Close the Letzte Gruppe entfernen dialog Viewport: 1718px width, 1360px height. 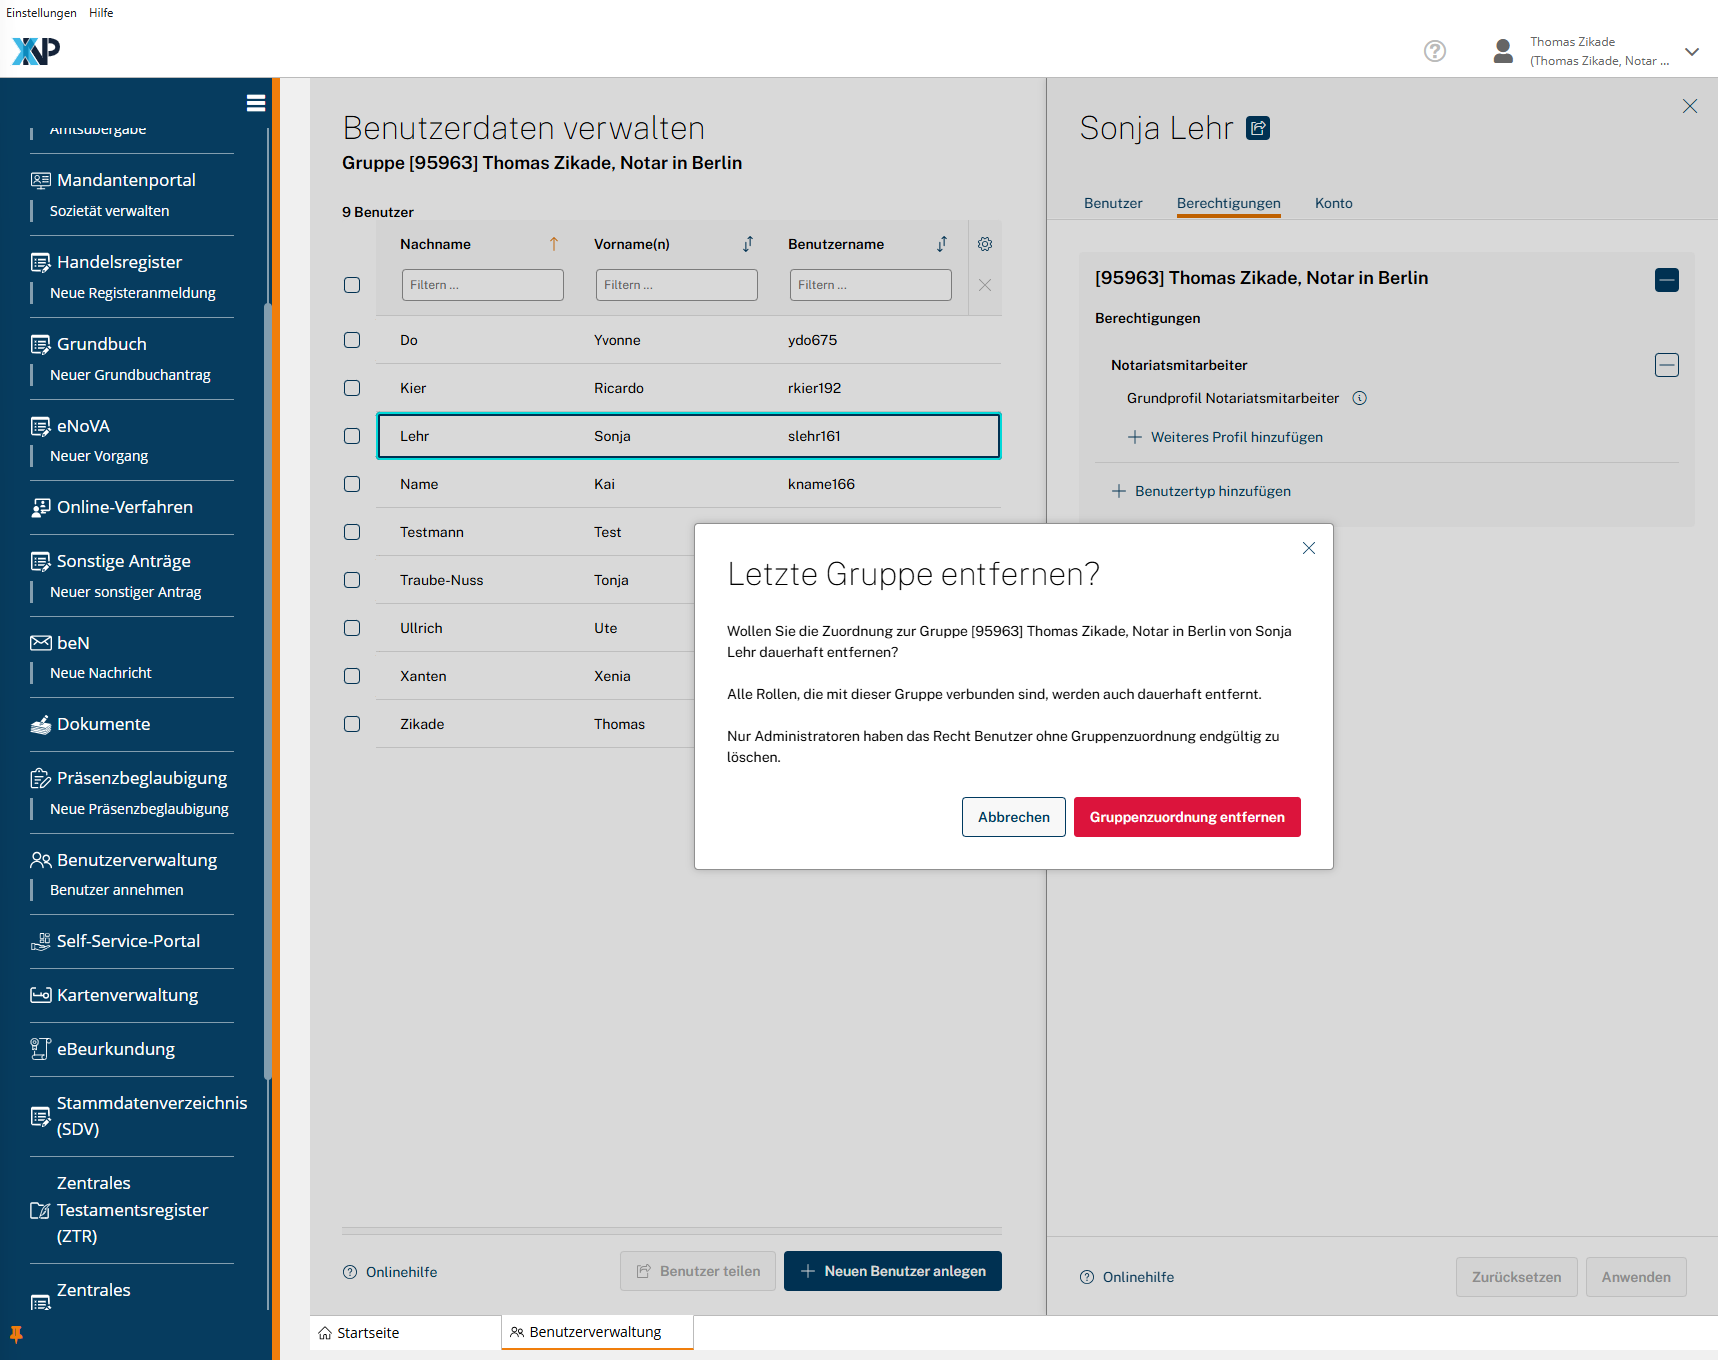click(x=1308, y=548)
